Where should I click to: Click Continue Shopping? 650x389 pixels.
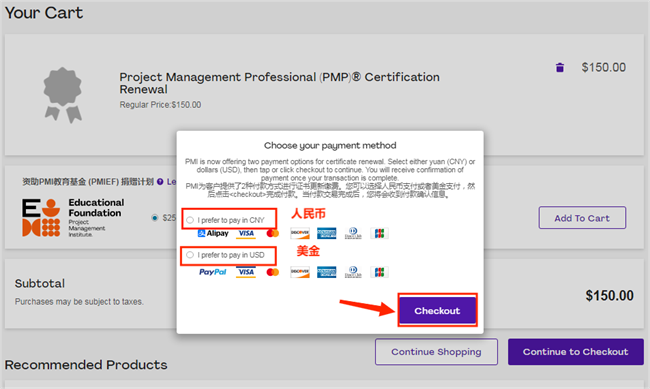coord(437,352)
